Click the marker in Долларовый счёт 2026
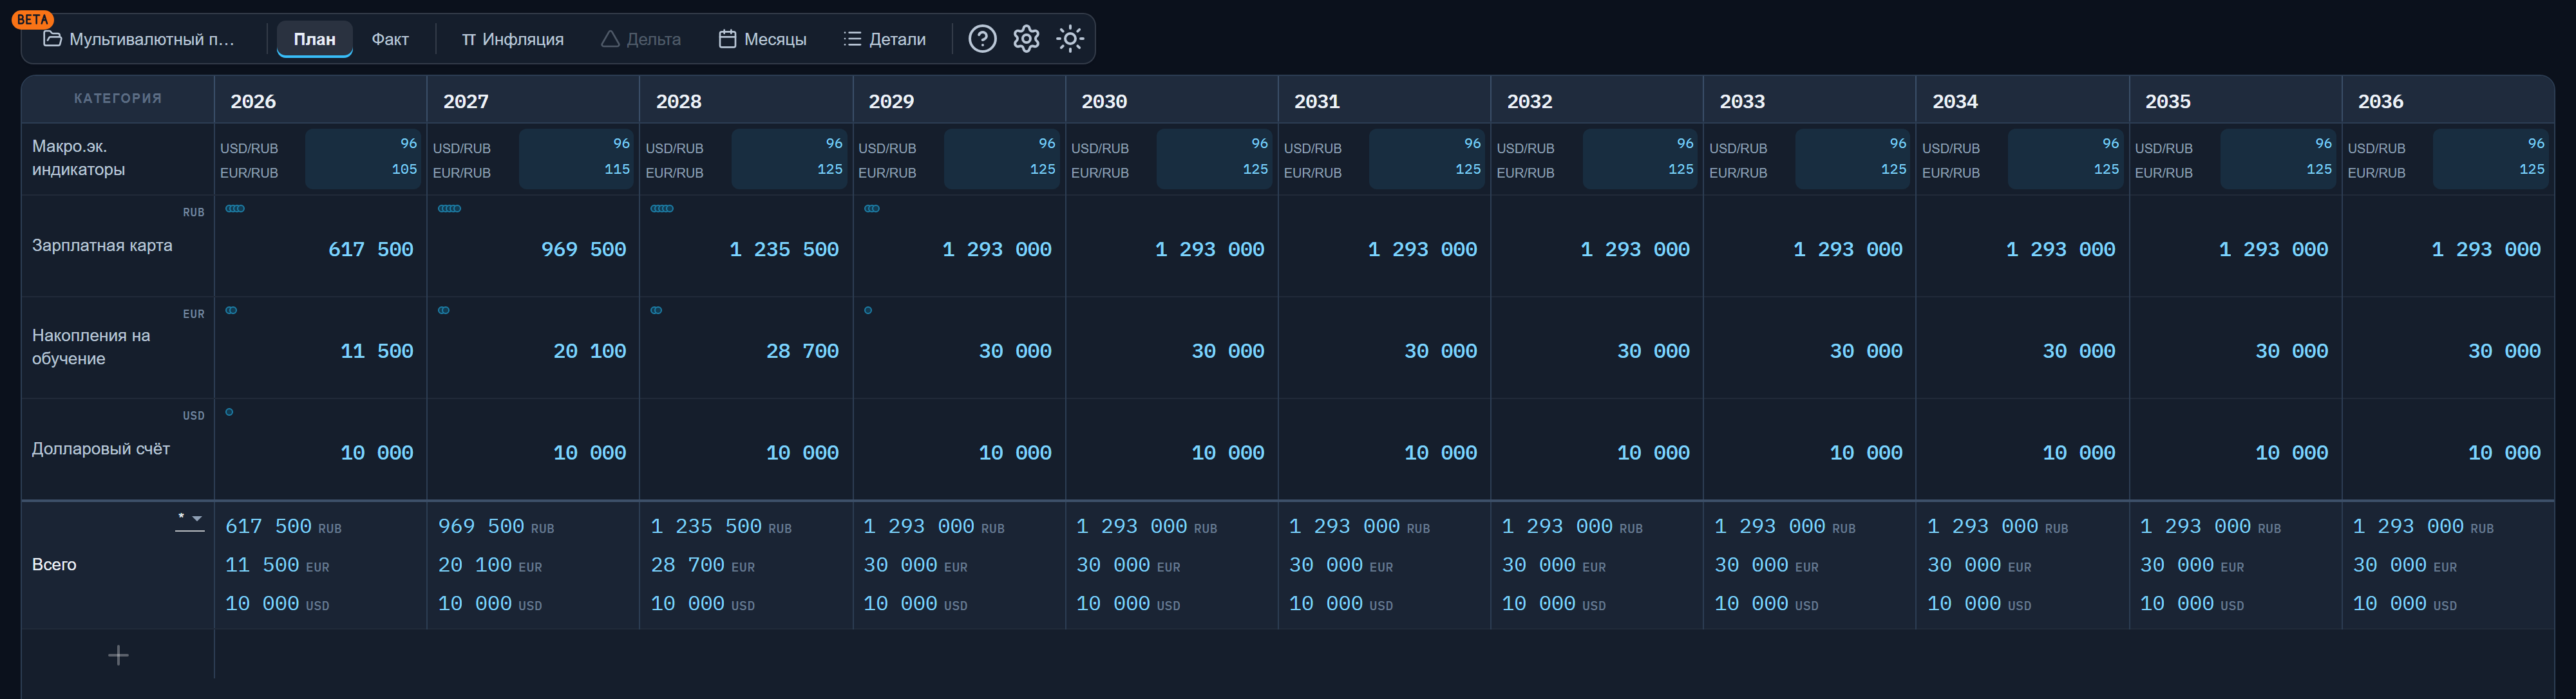 (x=229, y=412)
